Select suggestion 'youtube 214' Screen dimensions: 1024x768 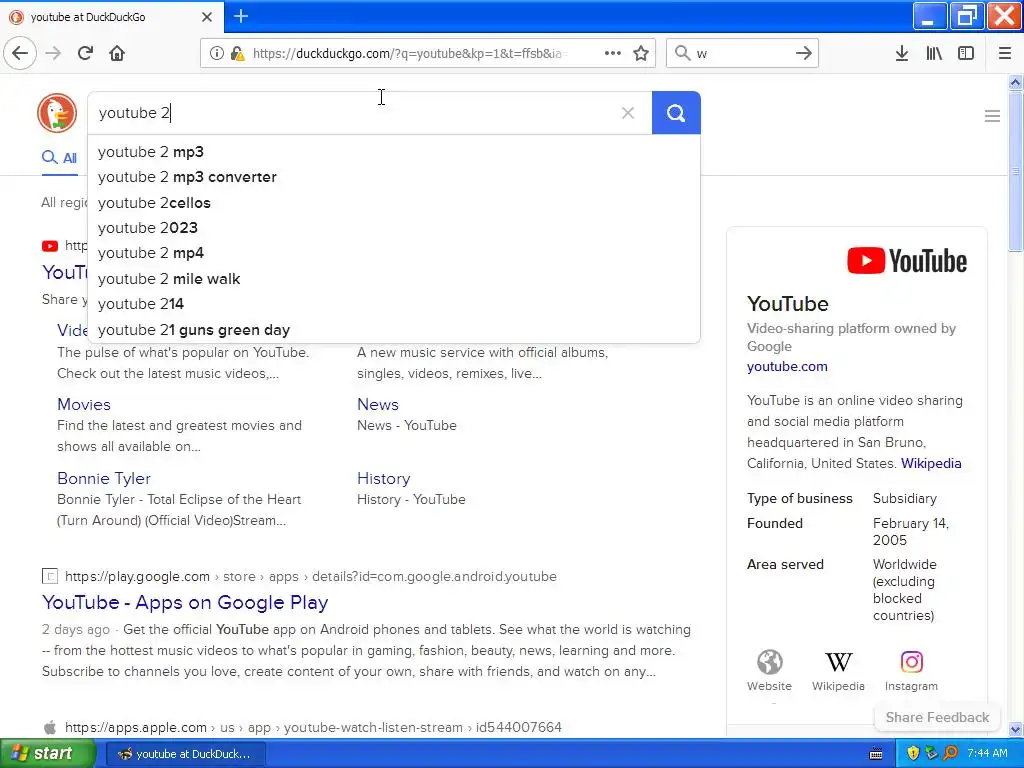(x=394, y=304)
